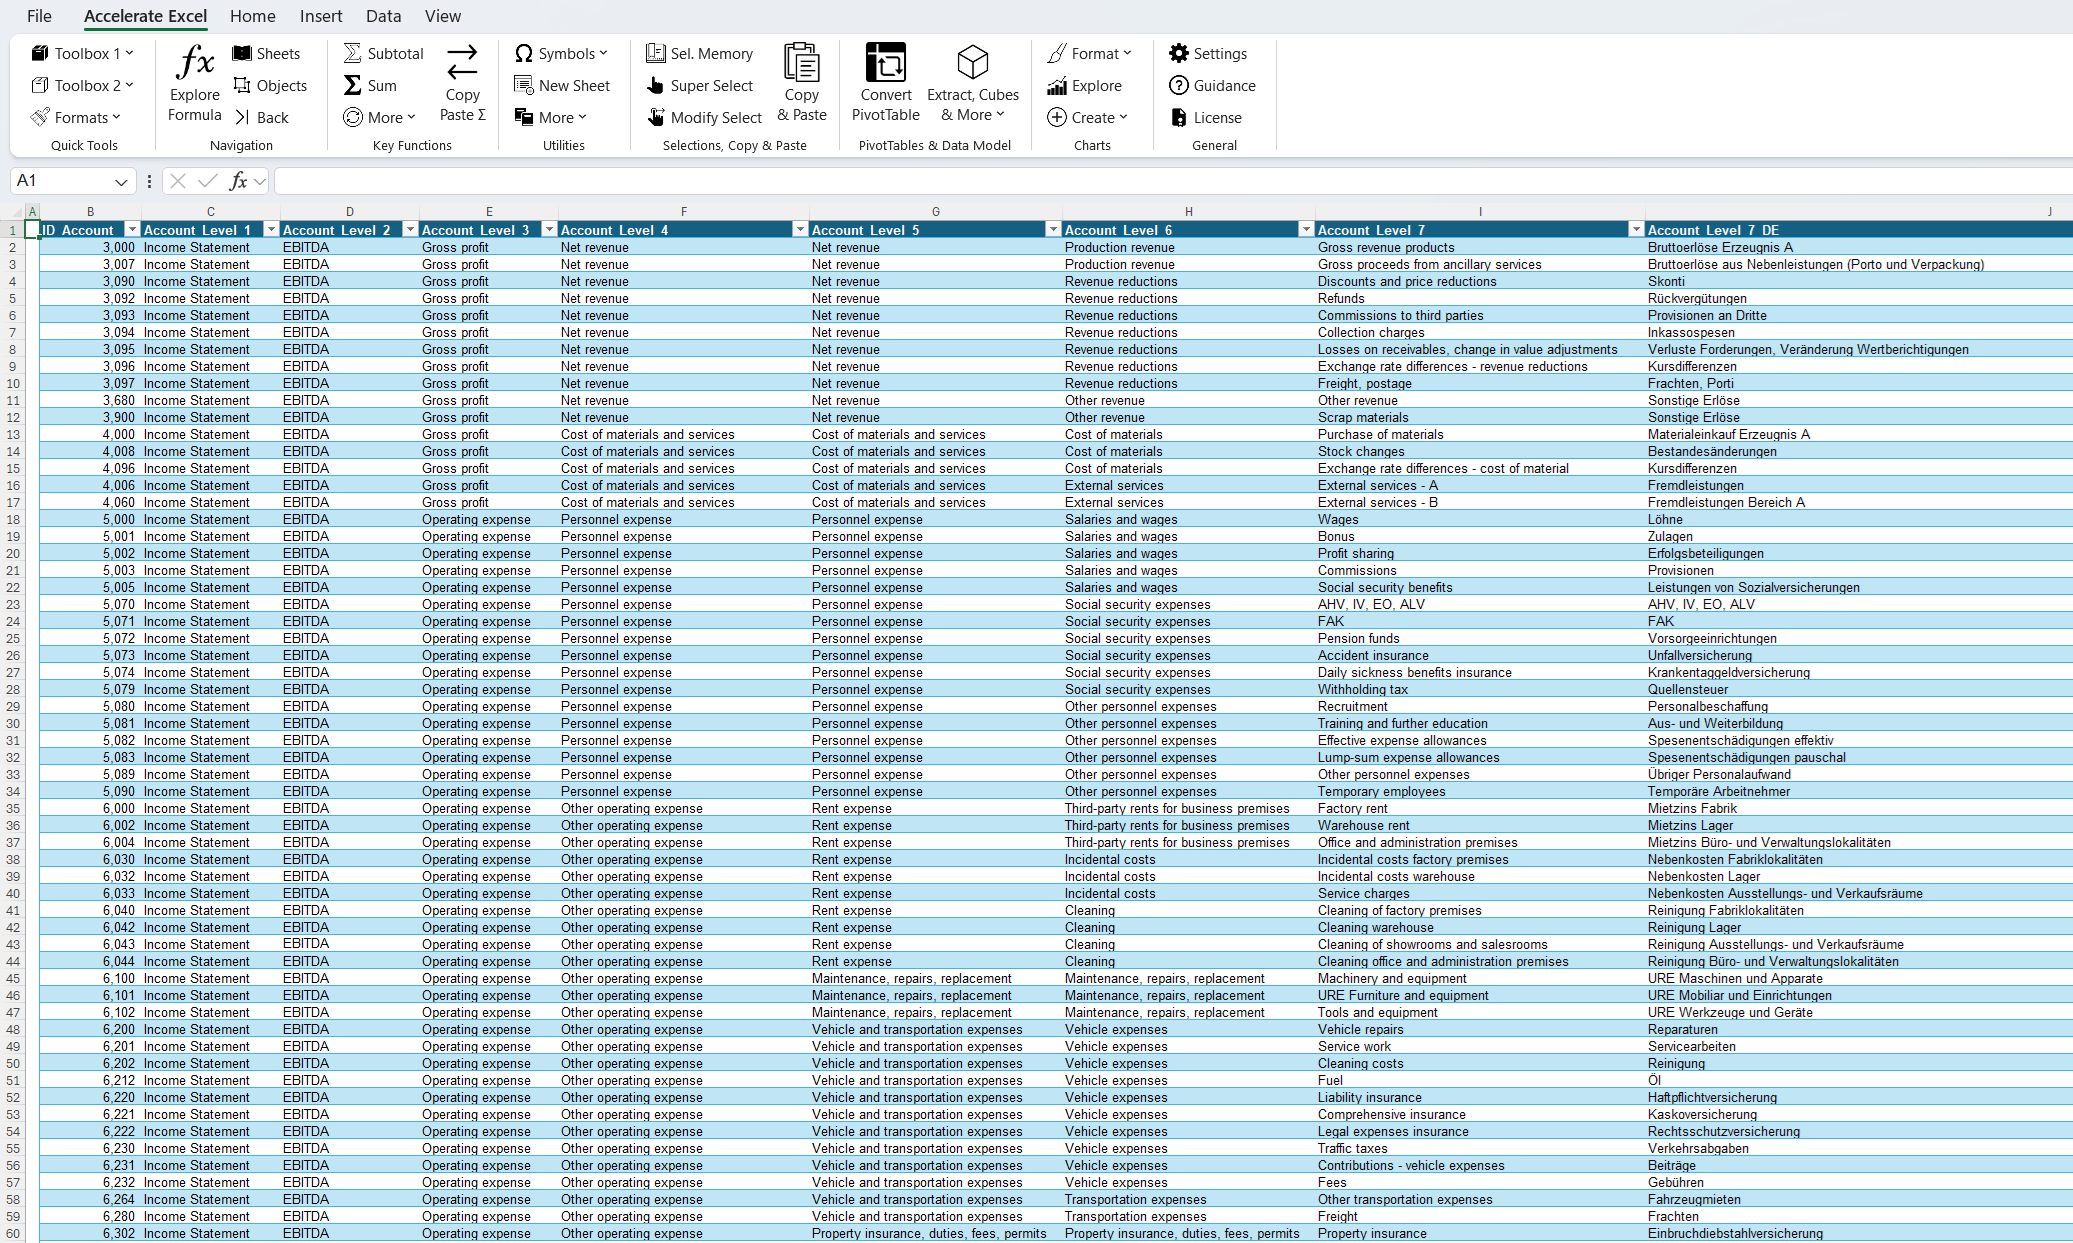Click the New Sheet utility icon

523,86
